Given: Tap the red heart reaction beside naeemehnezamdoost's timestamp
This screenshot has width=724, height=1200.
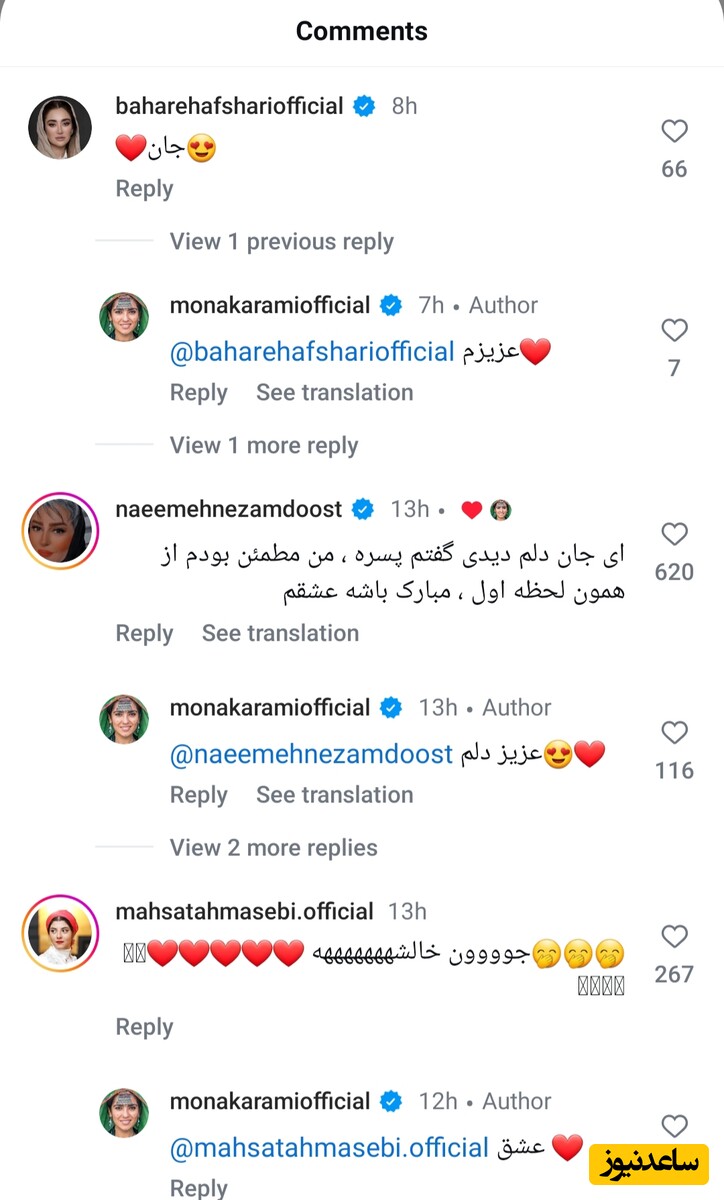Looking at the screenshot, I should click(x=471, y=509).
